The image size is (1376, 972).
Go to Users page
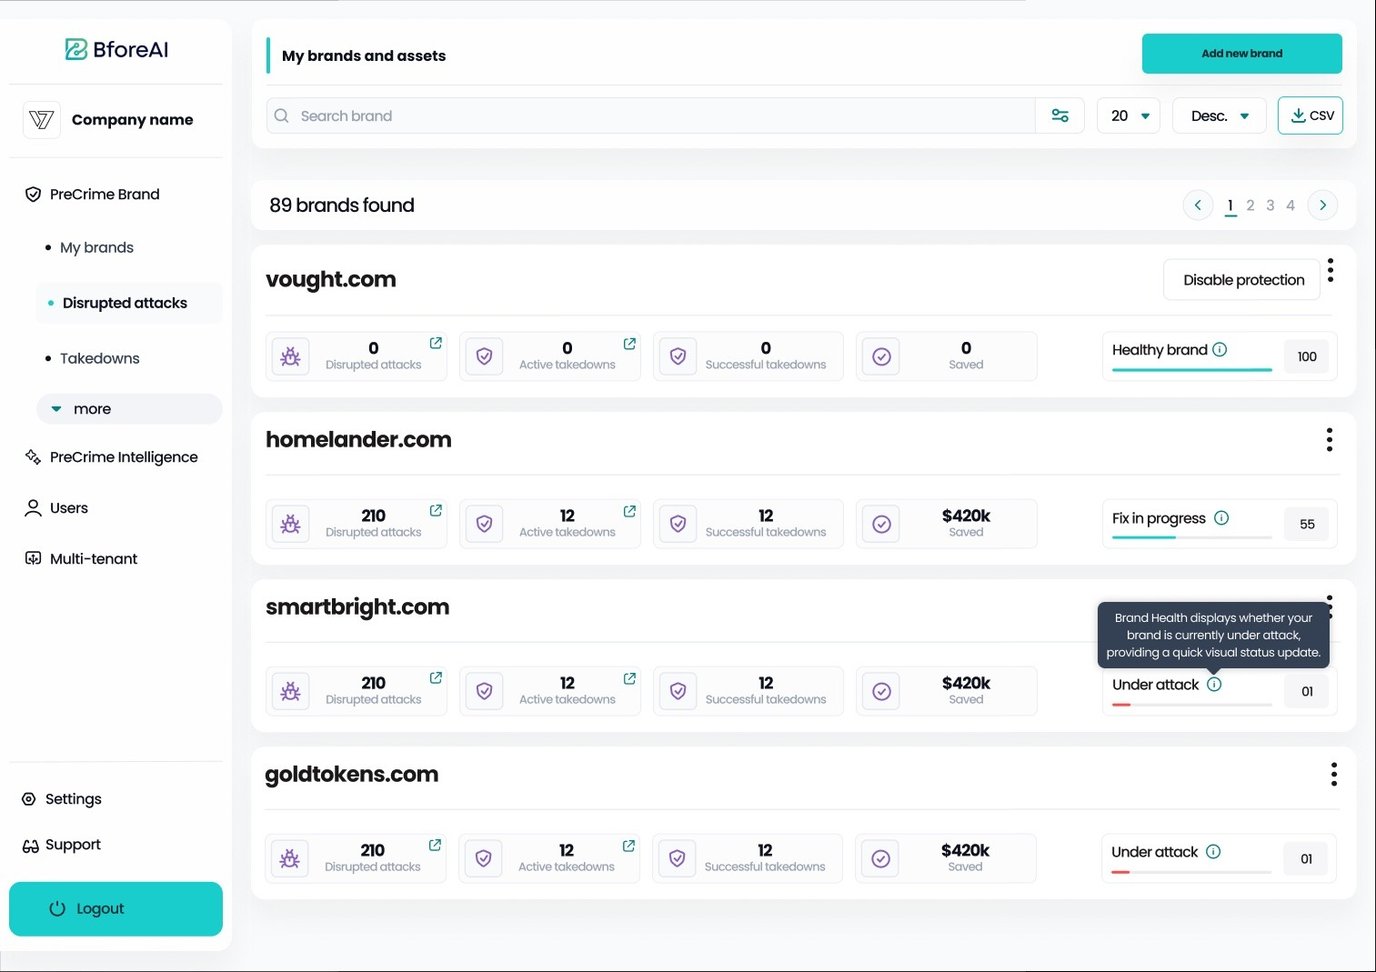(57, 508)
